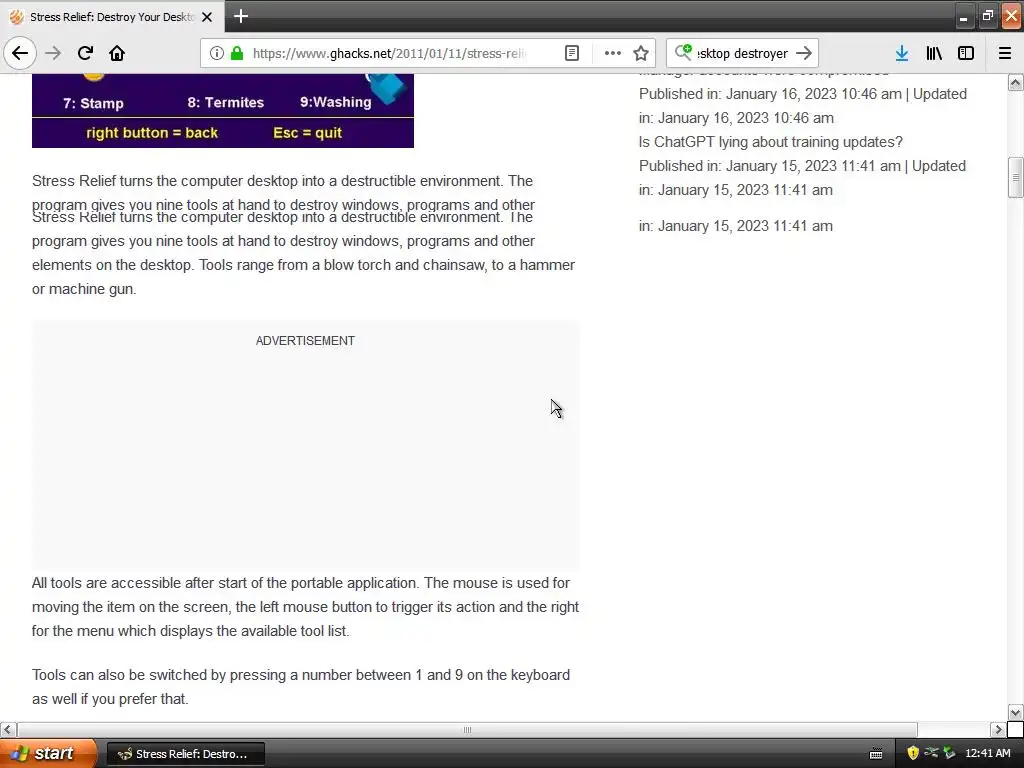Click the horizontal scrollbar thumb

coord(467,729)
